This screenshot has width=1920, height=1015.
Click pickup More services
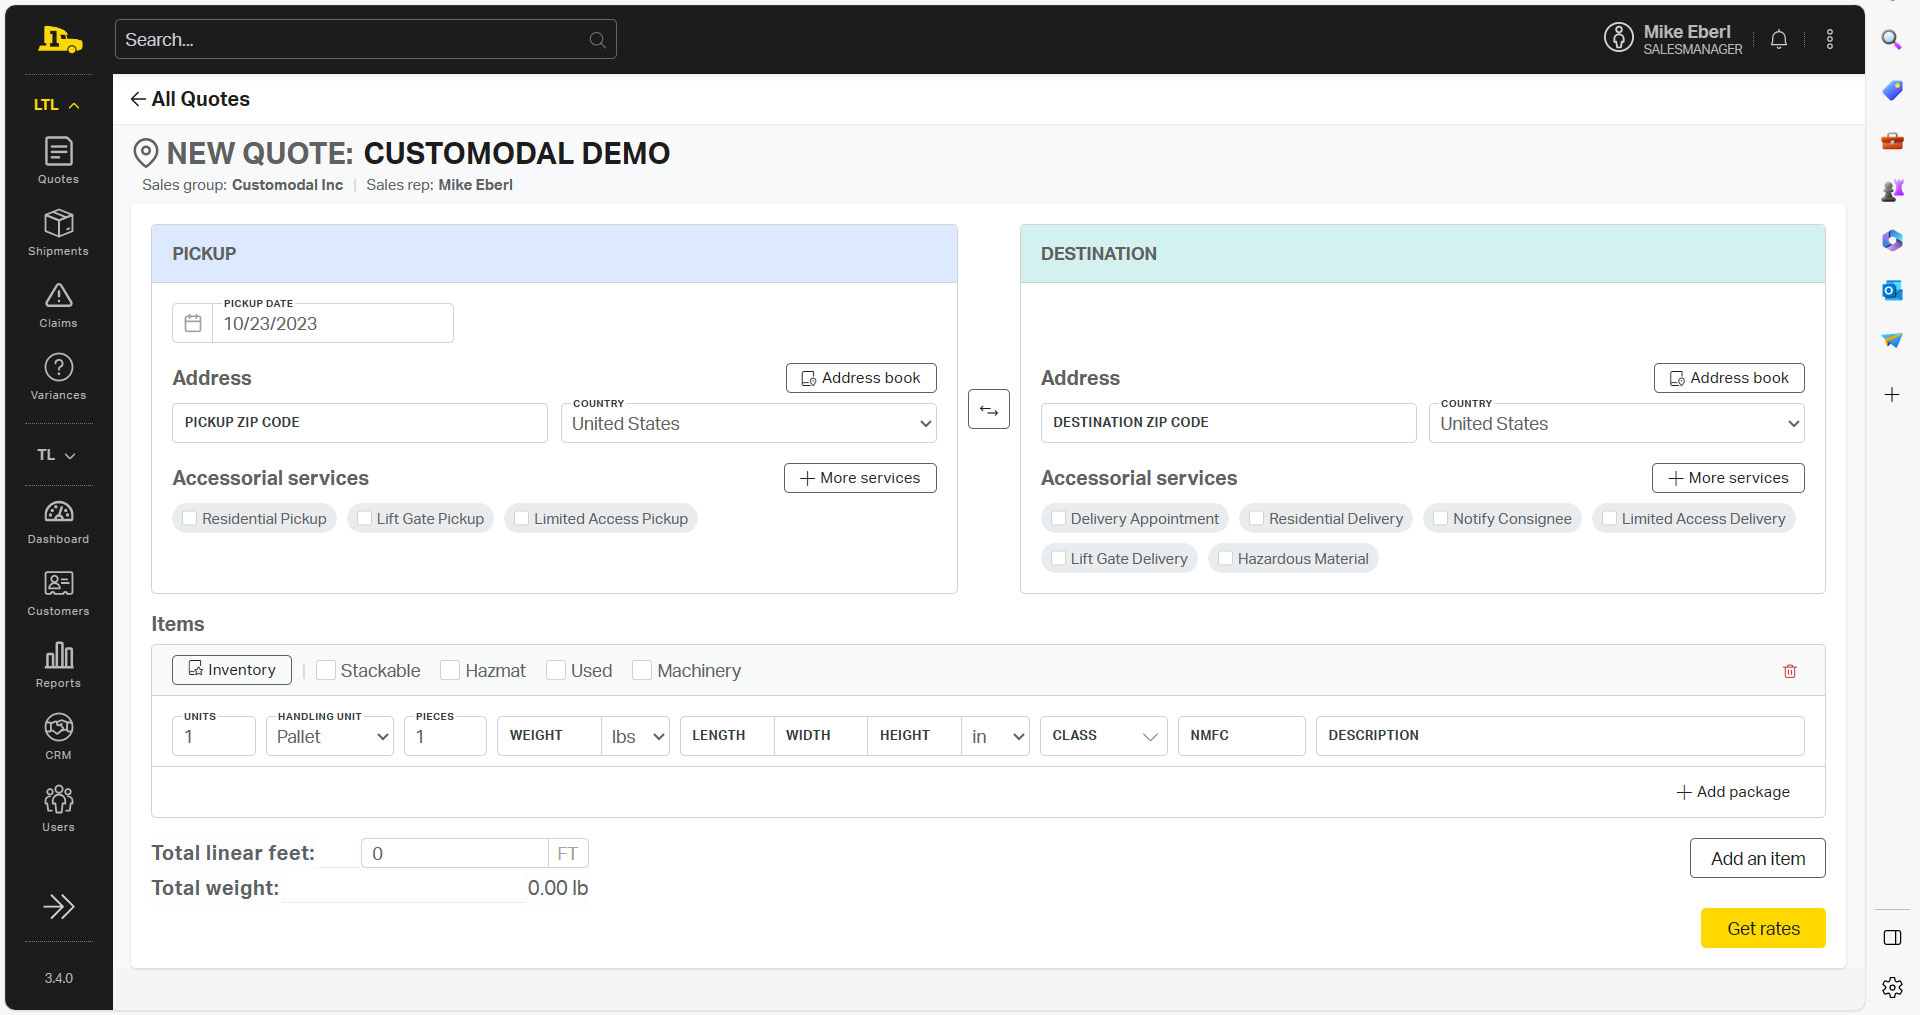(x=860, y=478)
